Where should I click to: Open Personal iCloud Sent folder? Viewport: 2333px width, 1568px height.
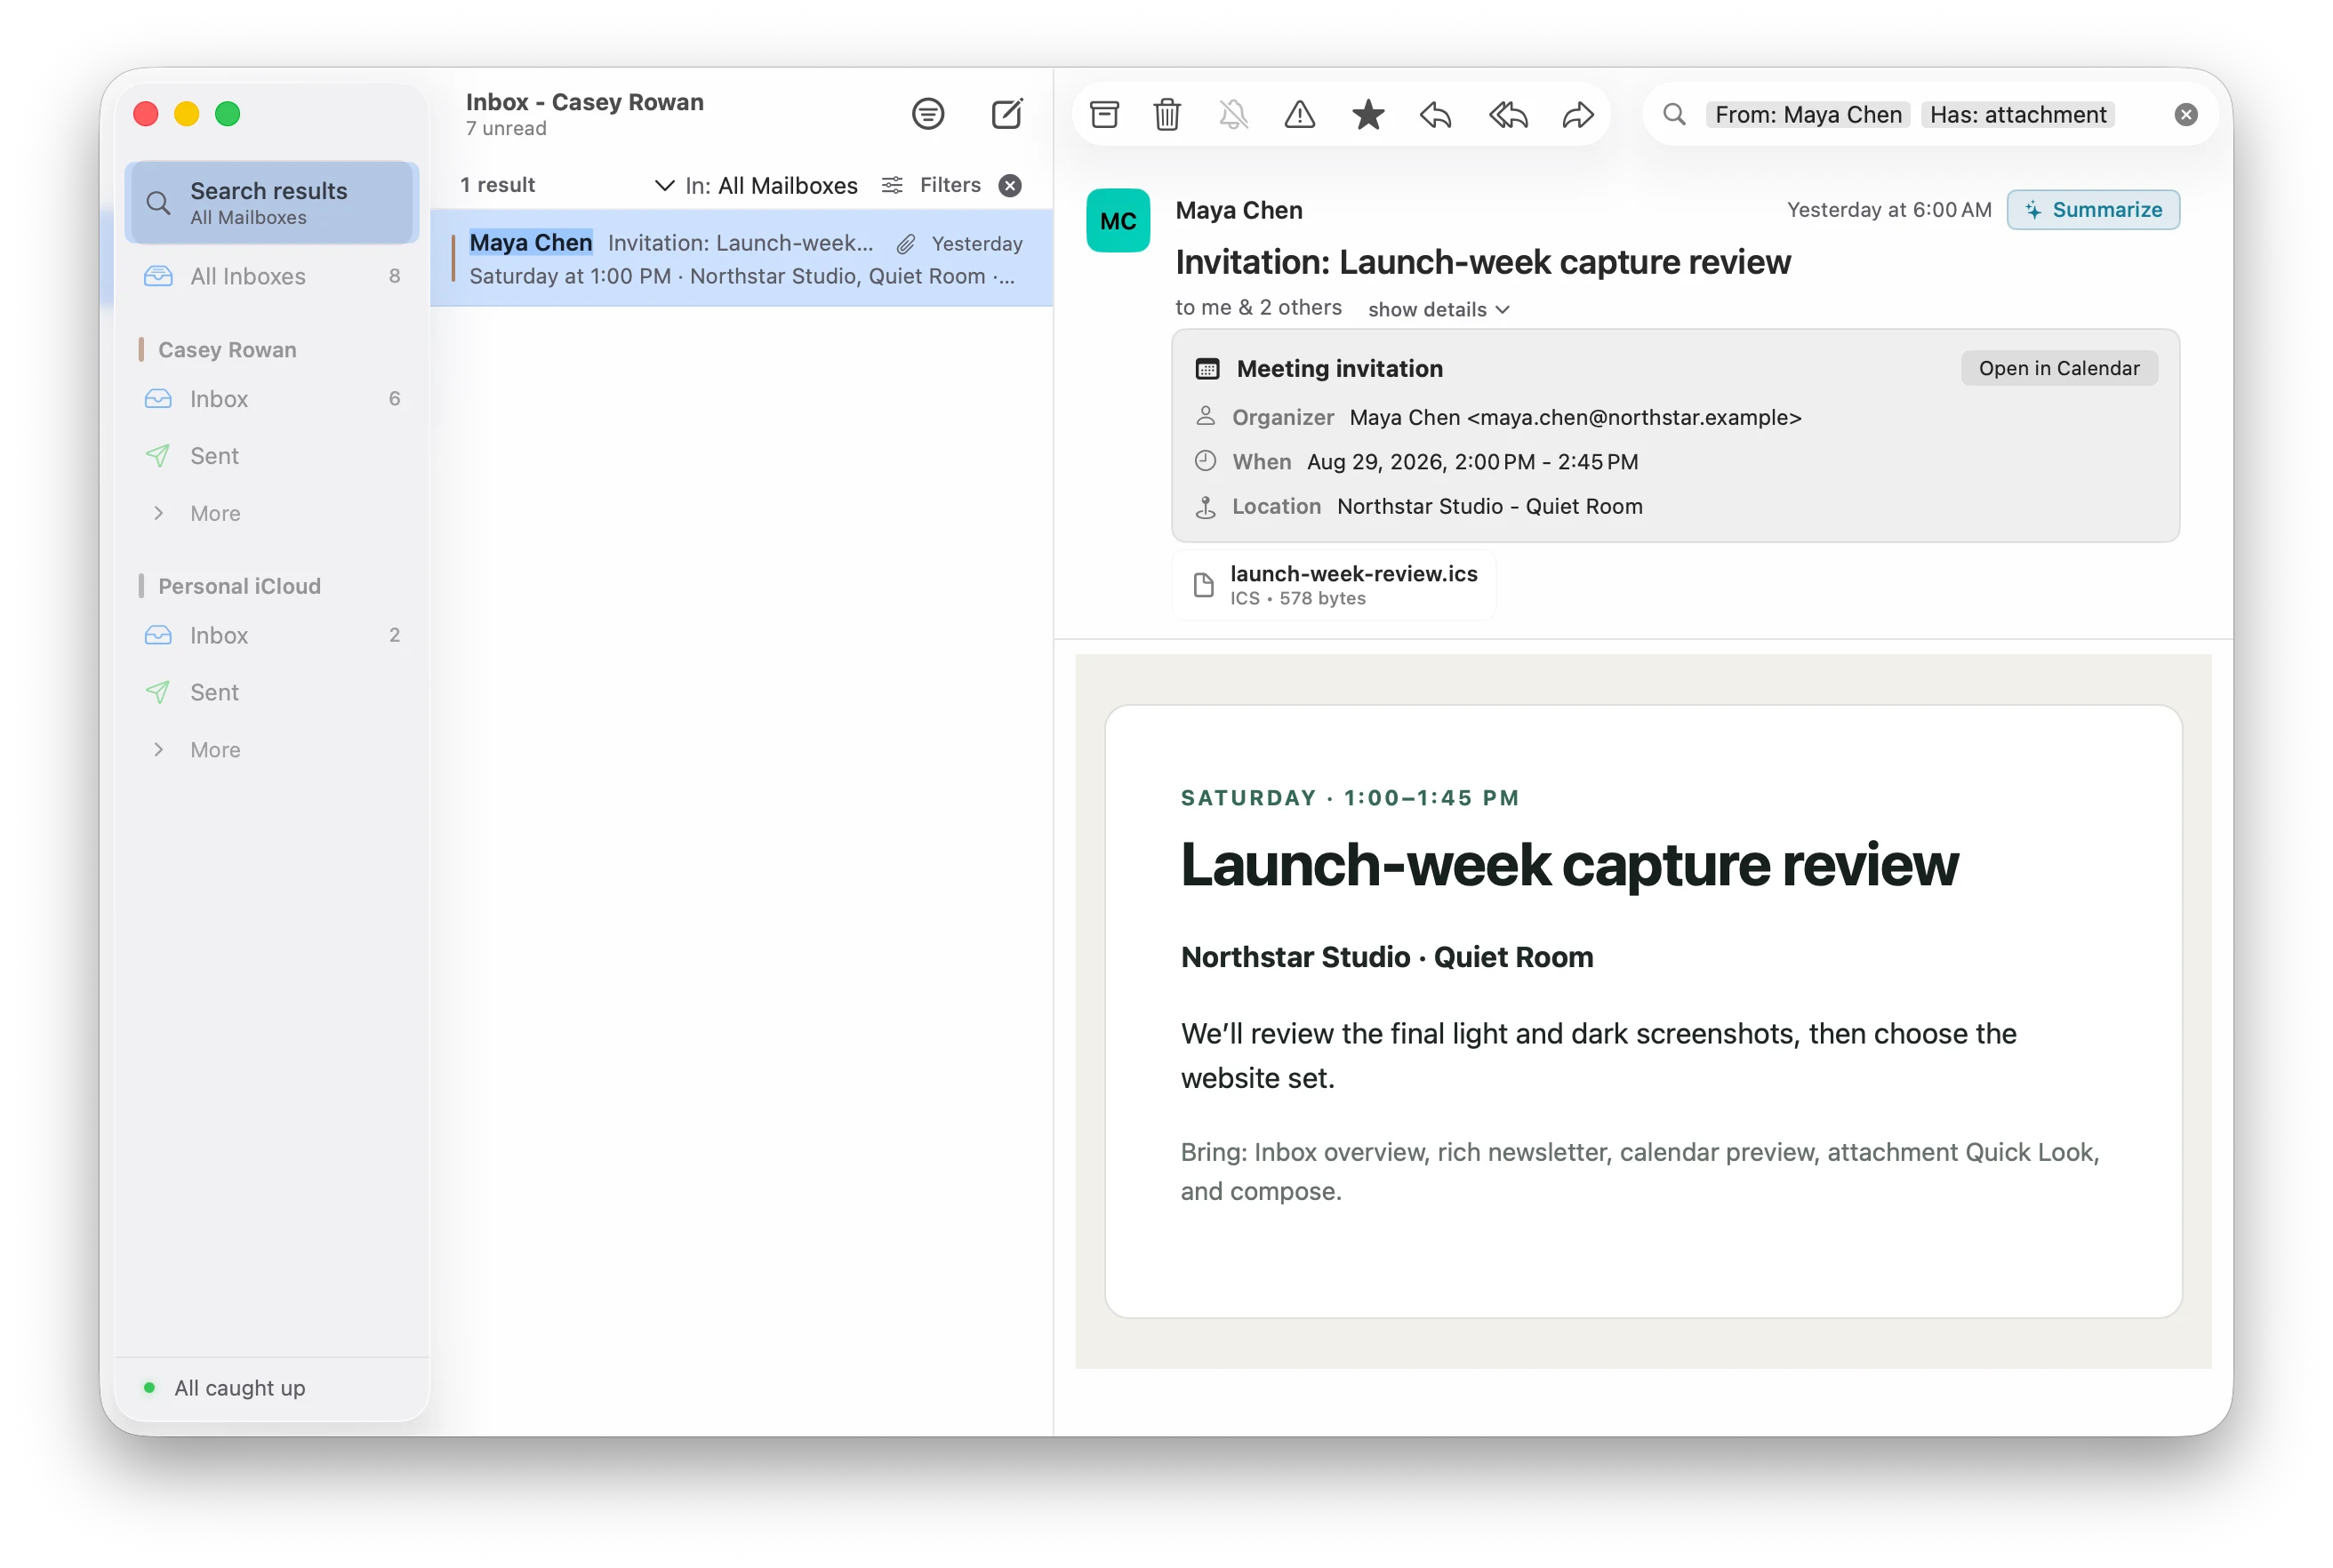271,692
